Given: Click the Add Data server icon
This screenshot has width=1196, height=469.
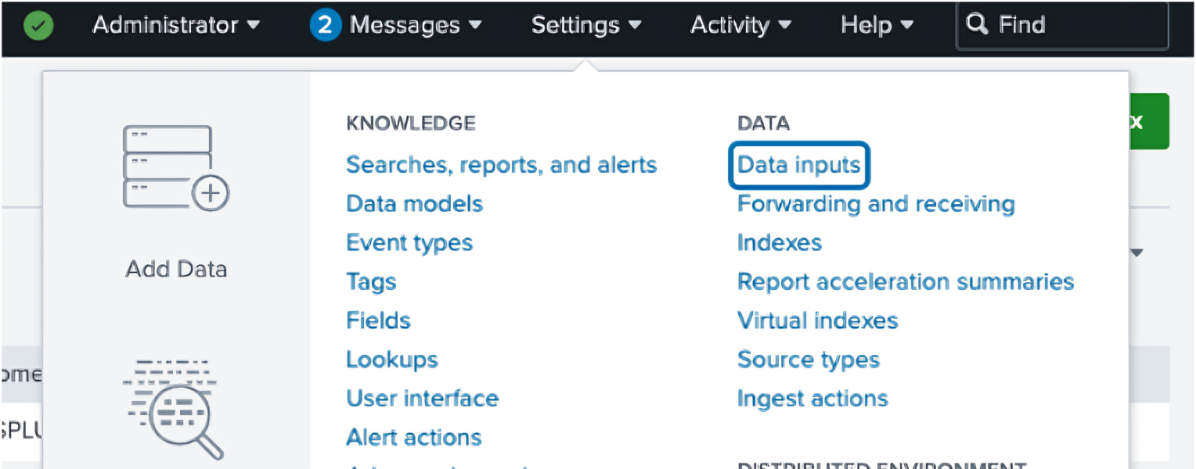Looking at the screenshot, I should 176,167.
